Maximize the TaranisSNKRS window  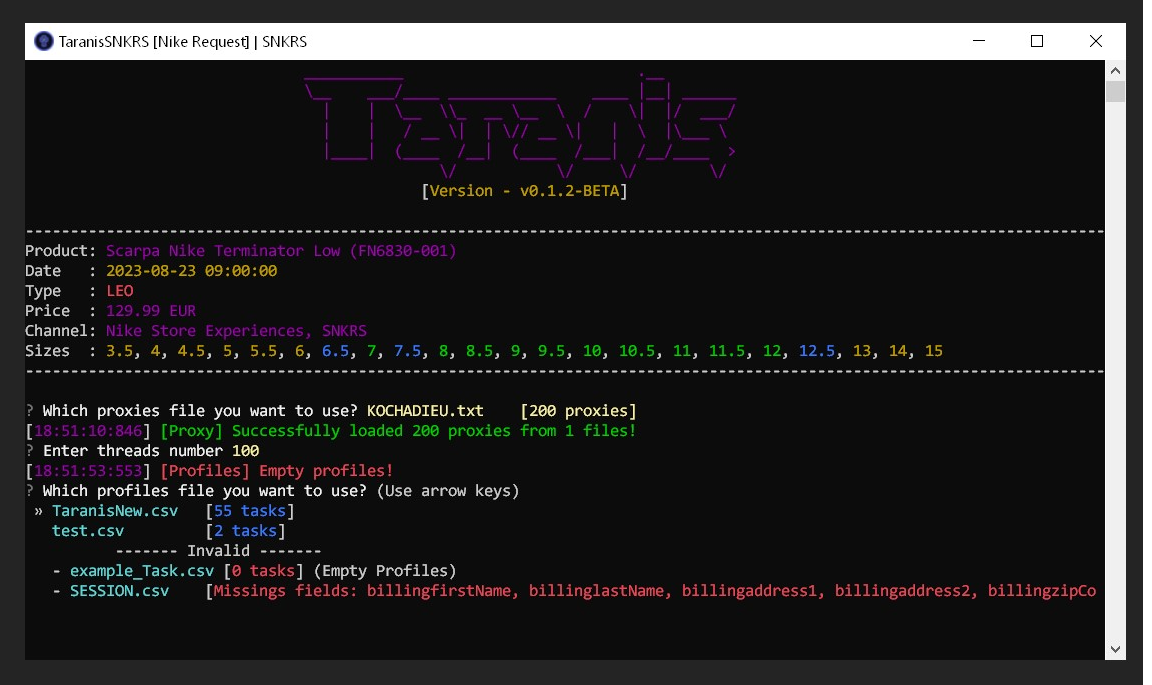point(1037,41)
